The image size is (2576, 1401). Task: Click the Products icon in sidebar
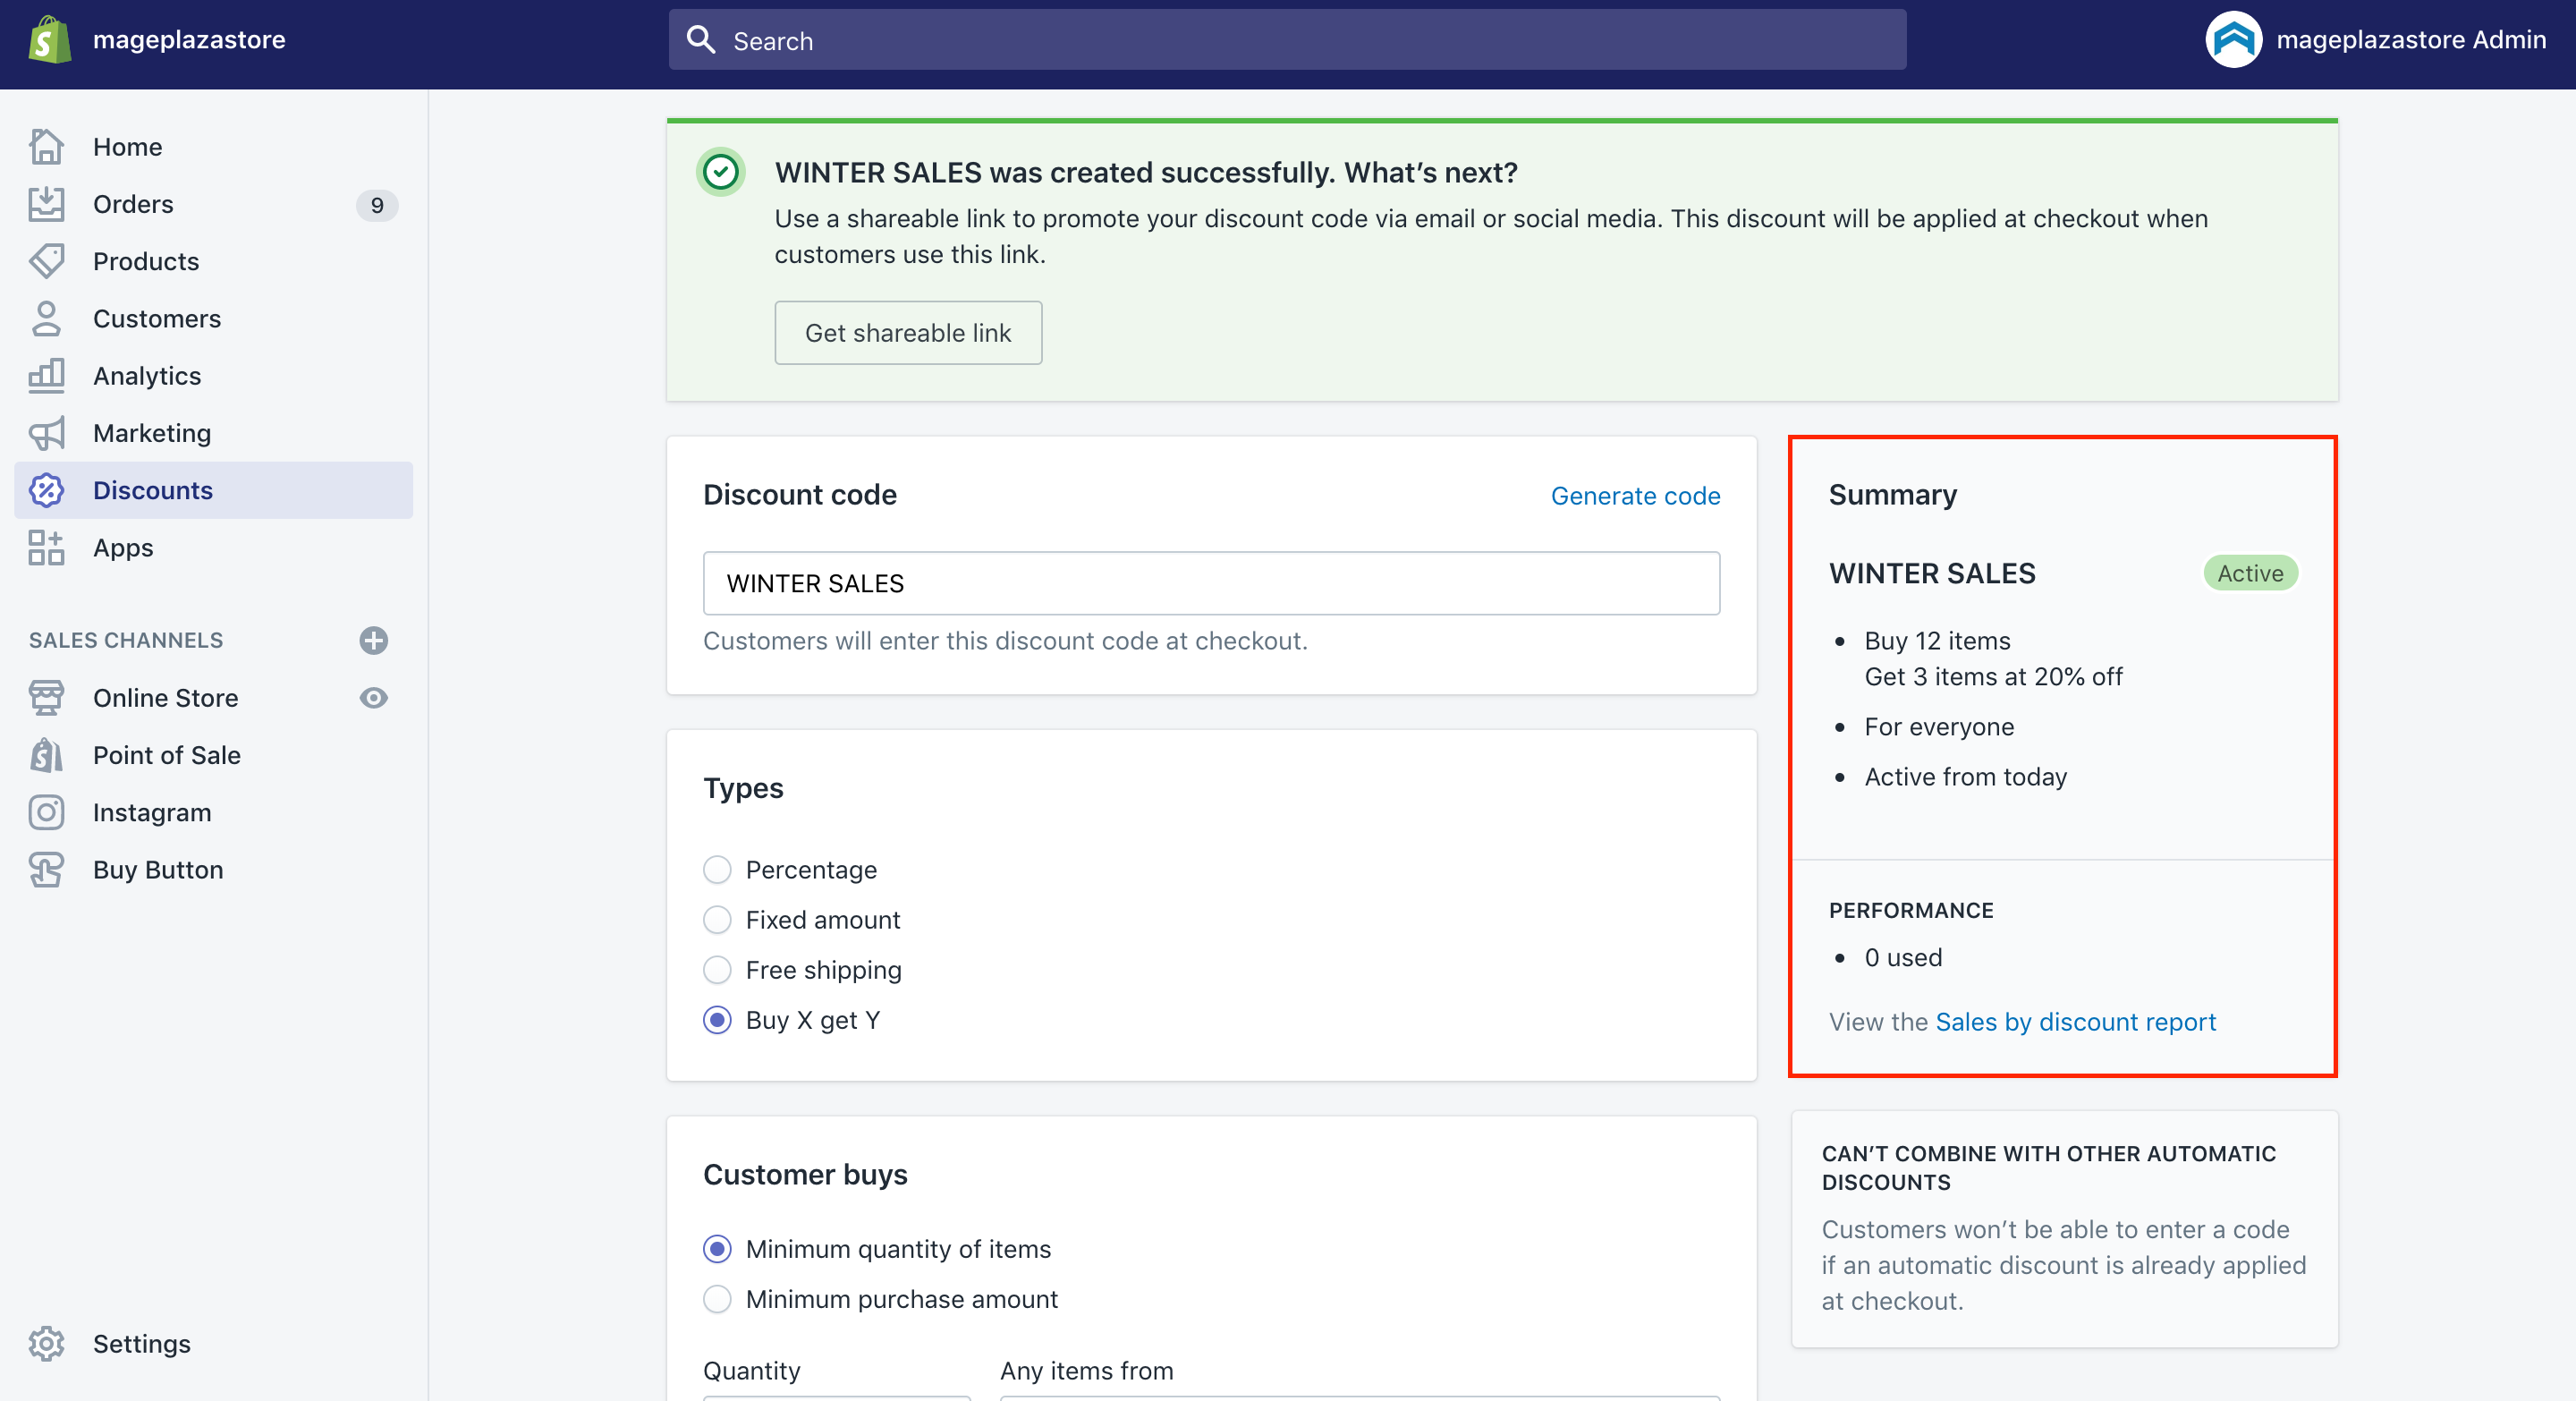click(47, 260)
